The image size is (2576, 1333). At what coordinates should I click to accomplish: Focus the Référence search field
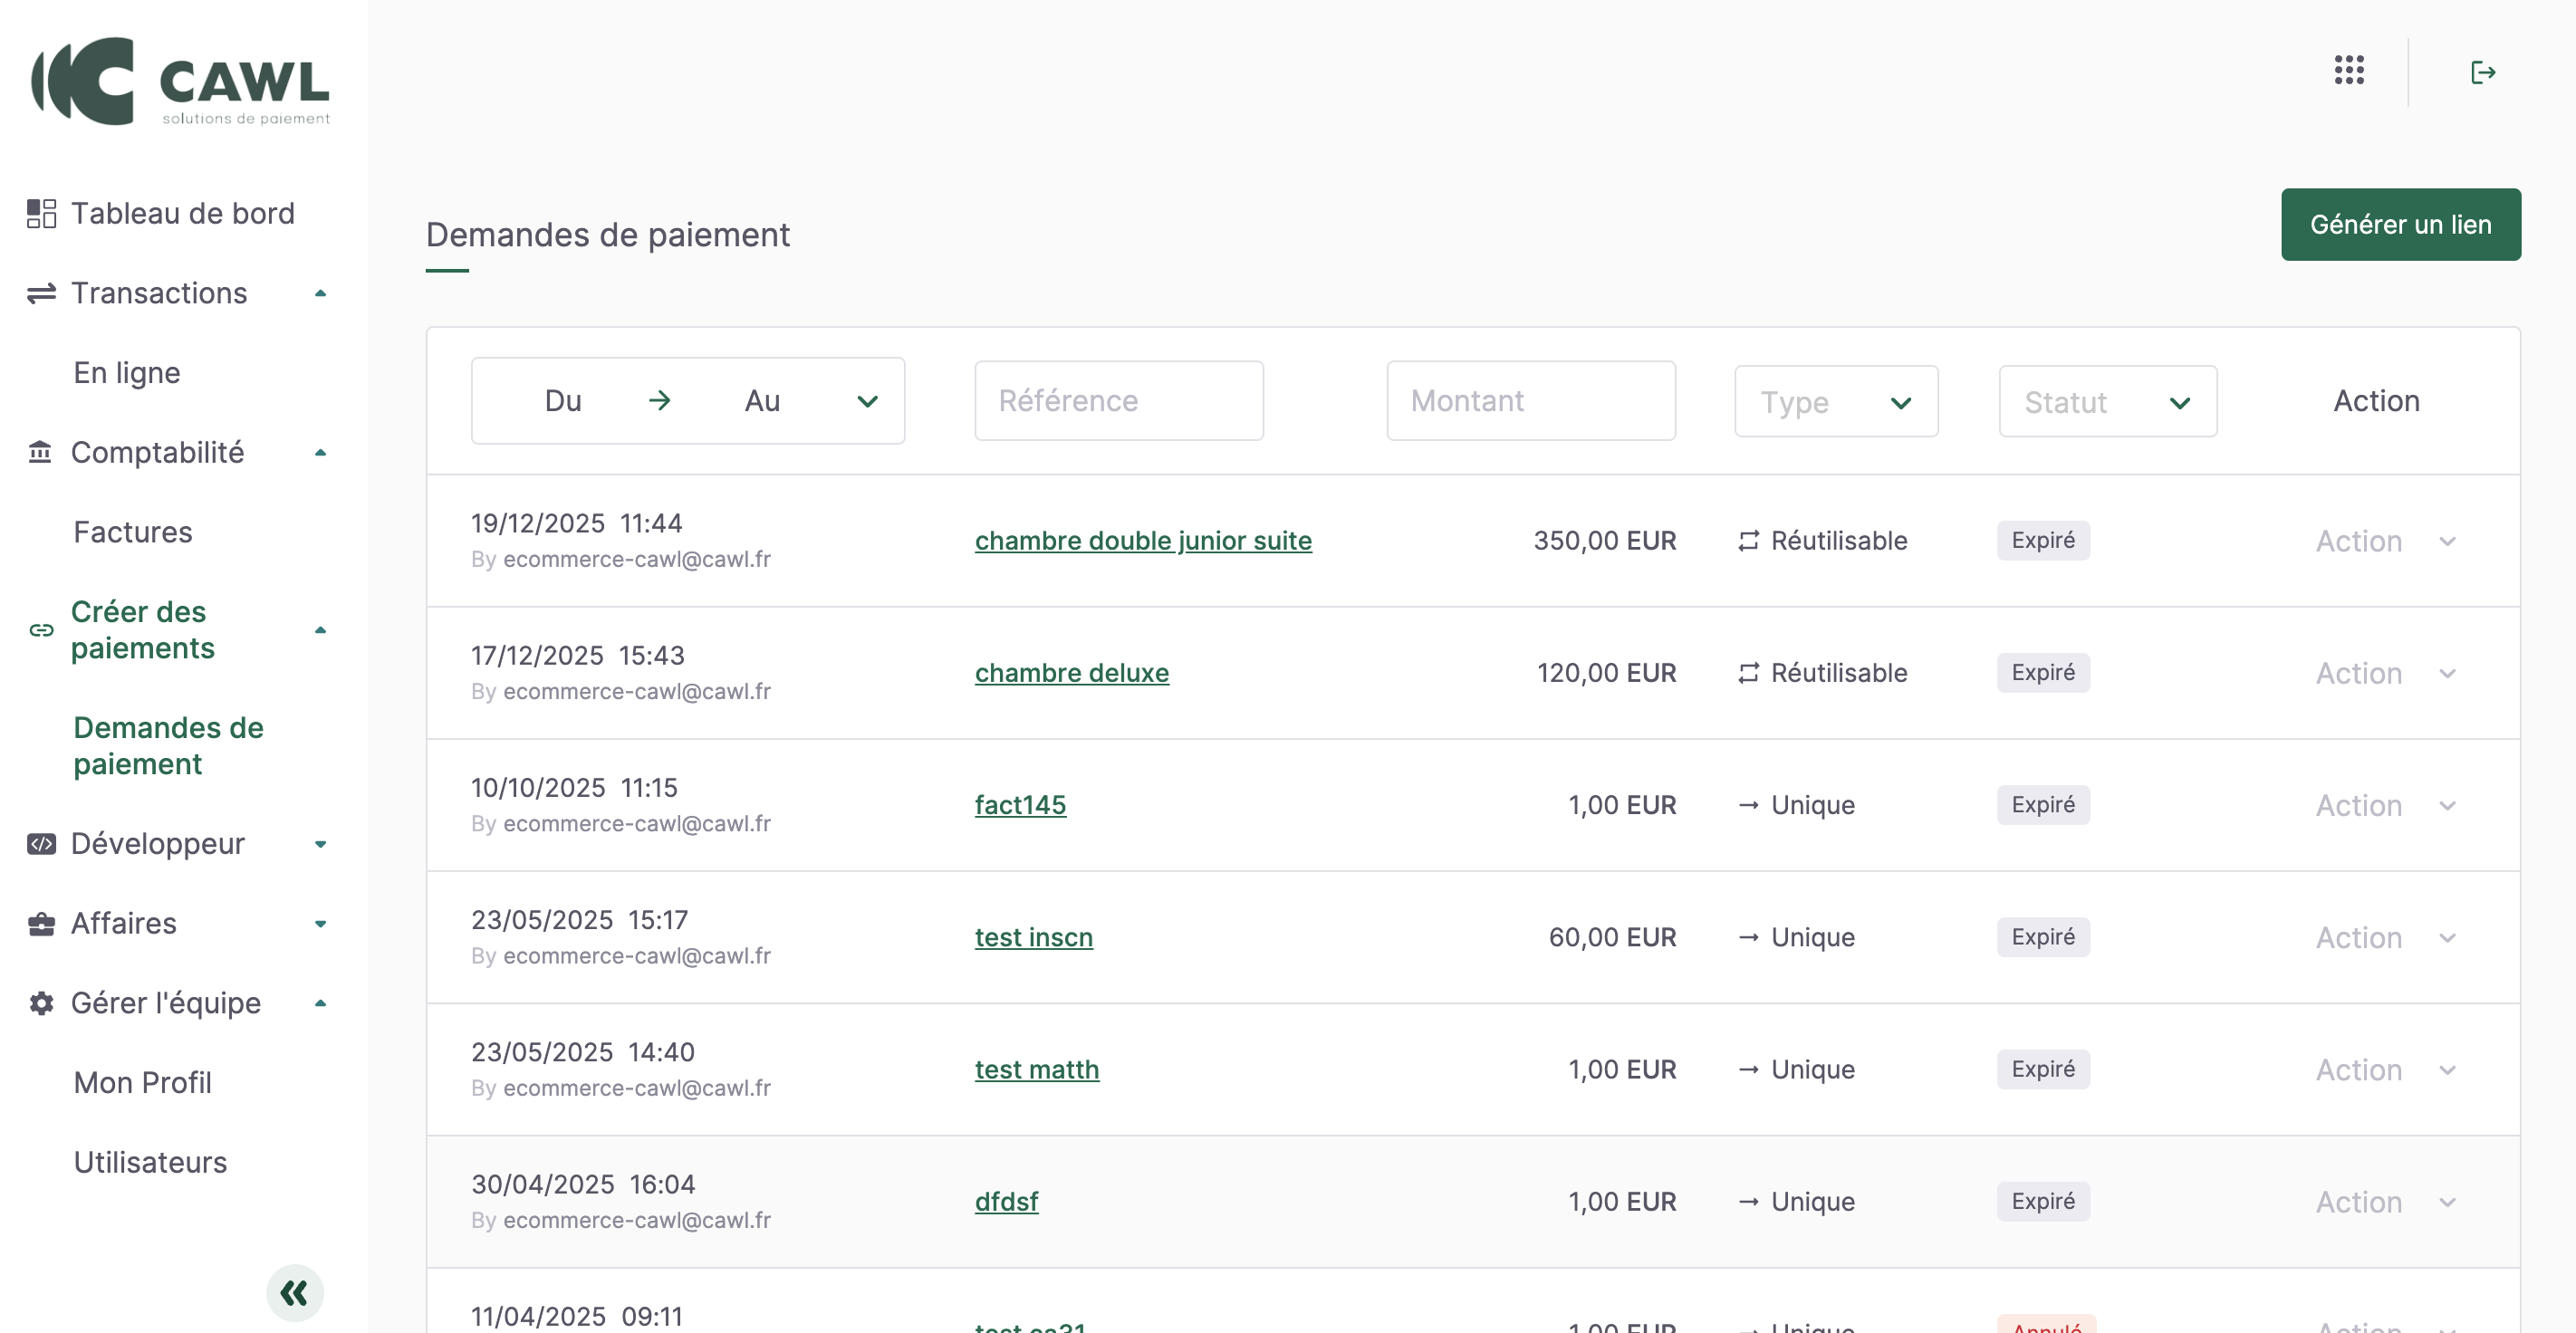click(1118, 401)
